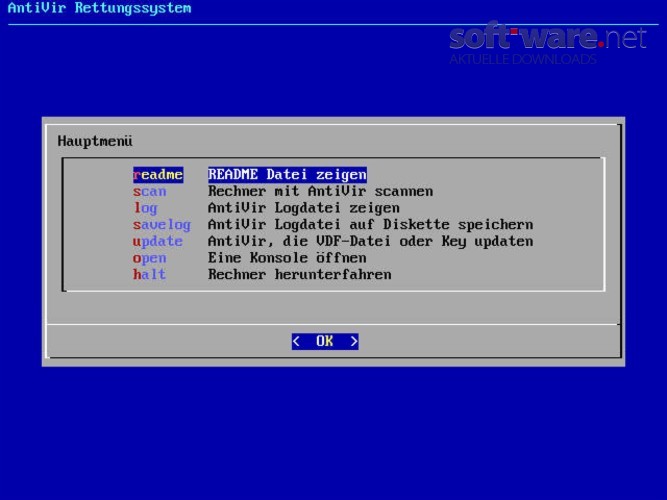The width and height of the screenshot is (667, 500).
Task: Click 'README Datei zeigen' description
Action: pos(287,175)
